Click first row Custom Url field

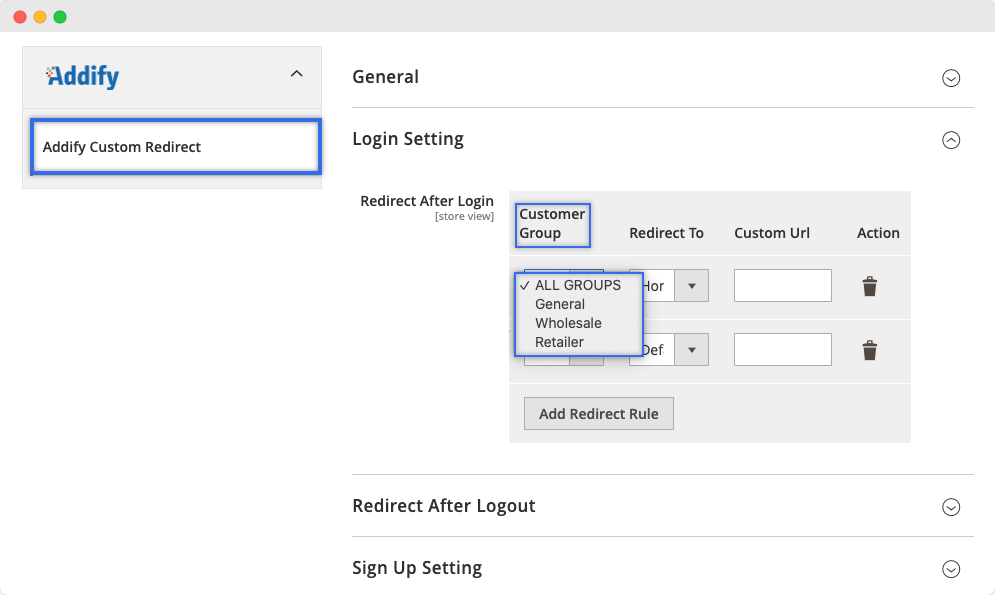click(782, 286)
